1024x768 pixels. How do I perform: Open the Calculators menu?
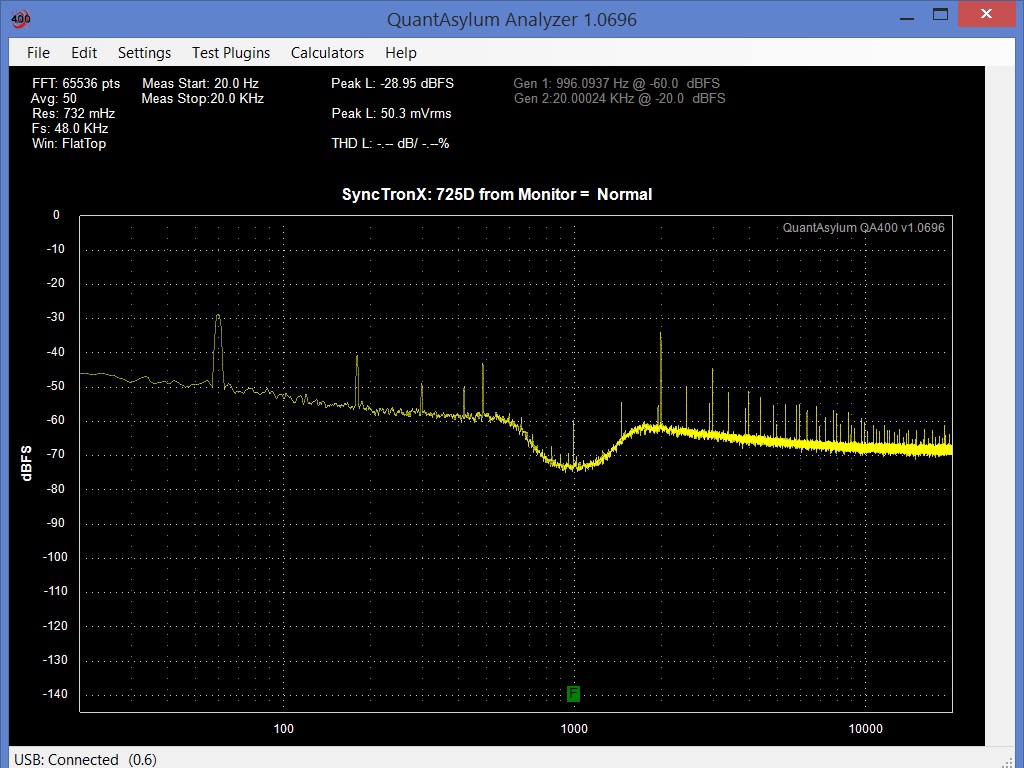point(327,53)
